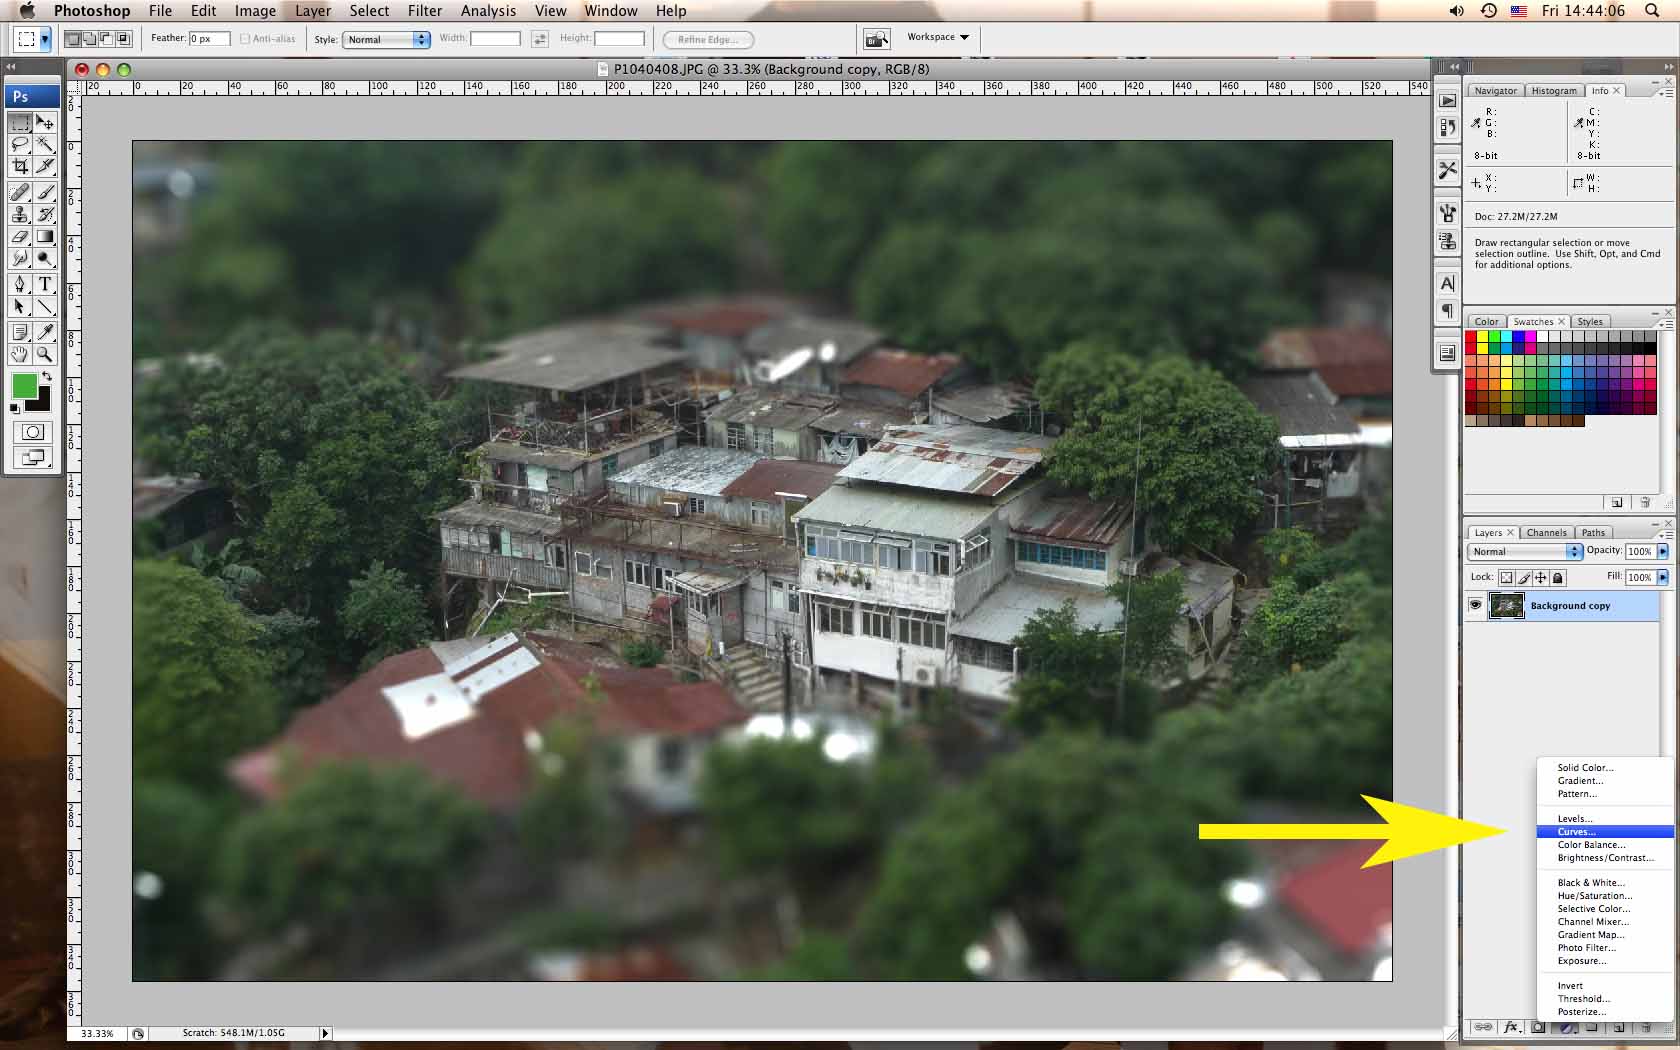
Task: Open the tool preset picker arrow
Action: (x=45, y=39)
